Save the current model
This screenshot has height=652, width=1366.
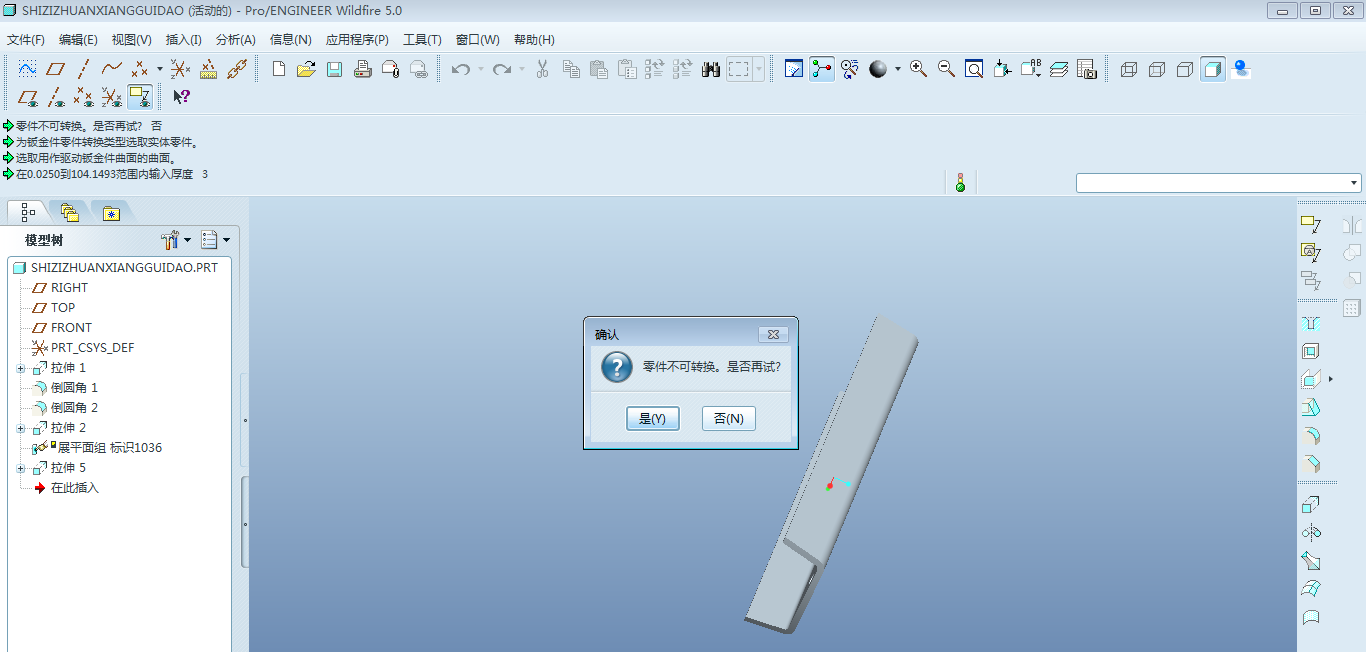(x=335, y=69)
